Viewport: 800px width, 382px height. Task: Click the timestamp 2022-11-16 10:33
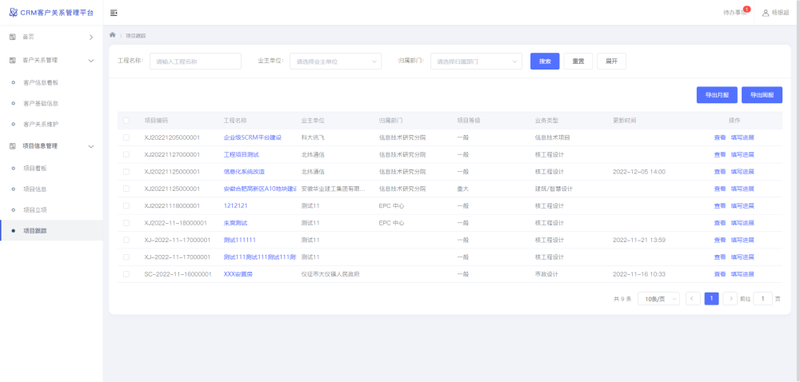[639, 274]
